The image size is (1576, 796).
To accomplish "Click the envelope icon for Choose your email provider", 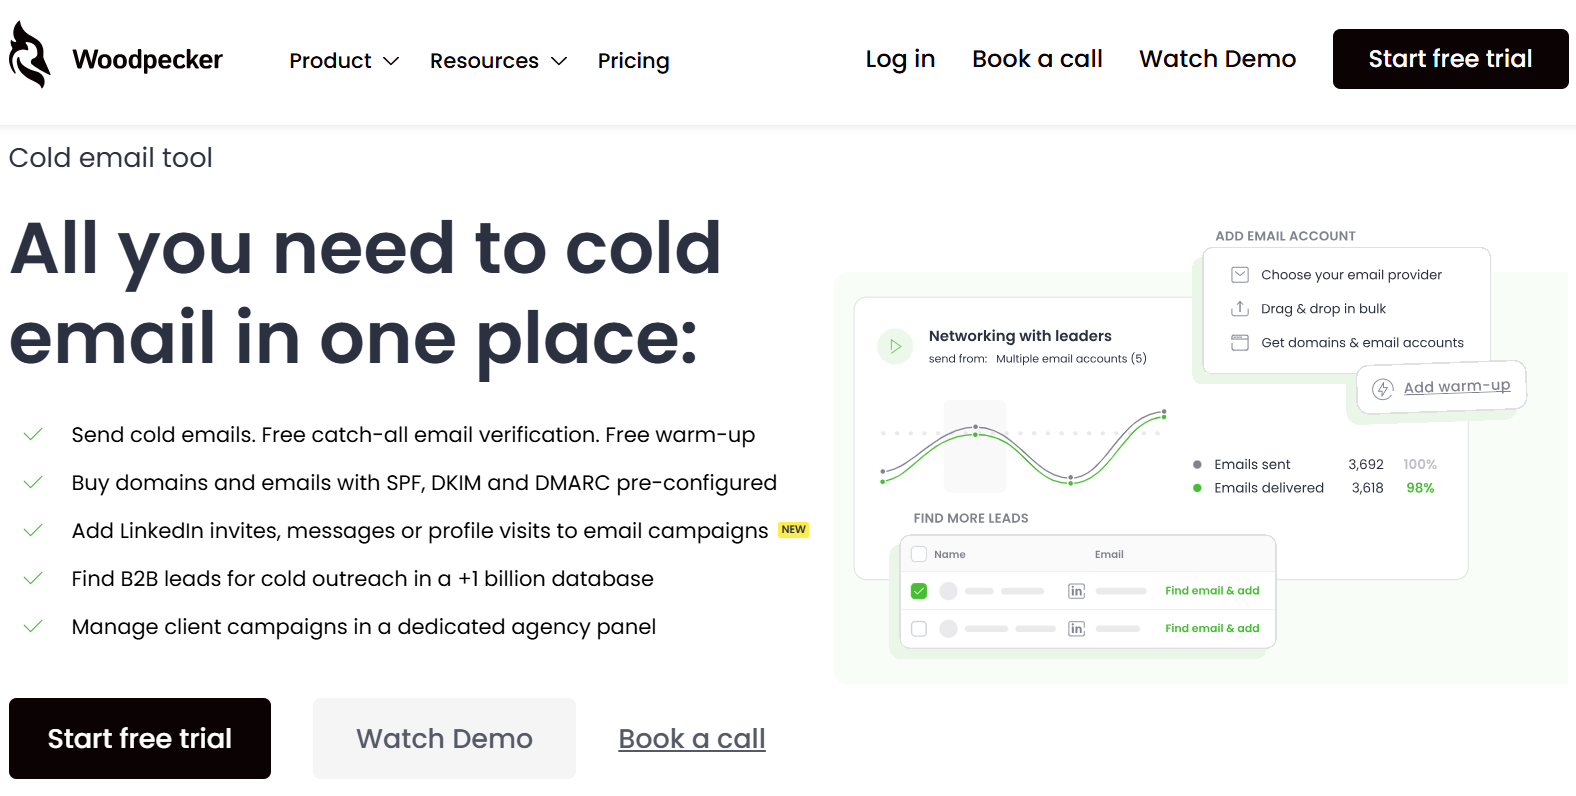I will pos(1240,274).
